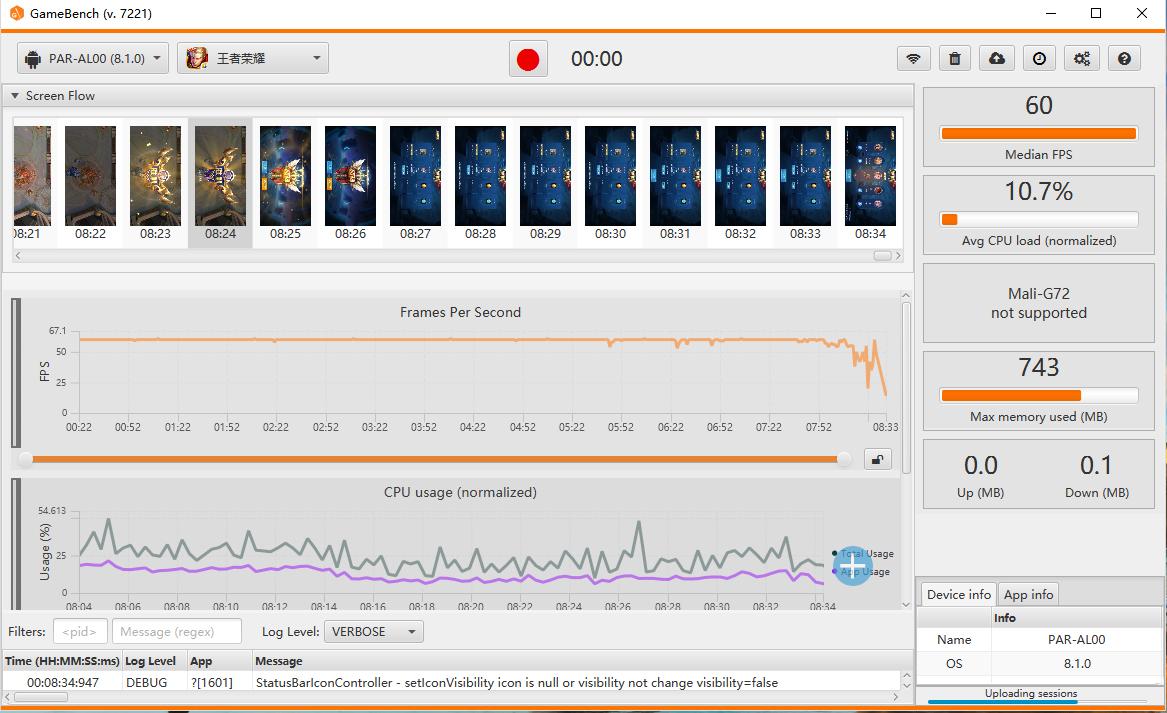Viewport: 1167px width, 713px height.
Task: Open the Wi-Fi connection settings
Action: (912, 59)
